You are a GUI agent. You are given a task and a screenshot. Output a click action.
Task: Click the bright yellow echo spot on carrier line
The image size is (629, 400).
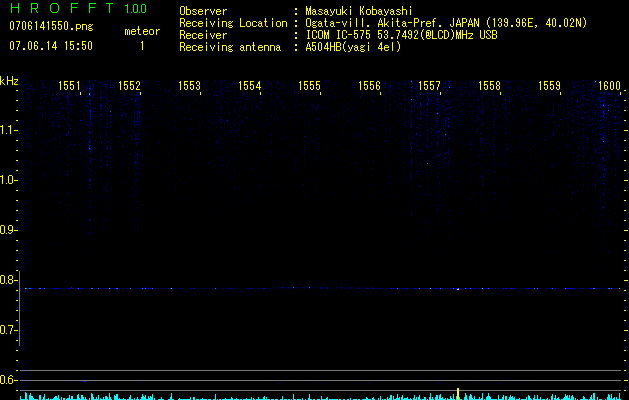(458, 288)
